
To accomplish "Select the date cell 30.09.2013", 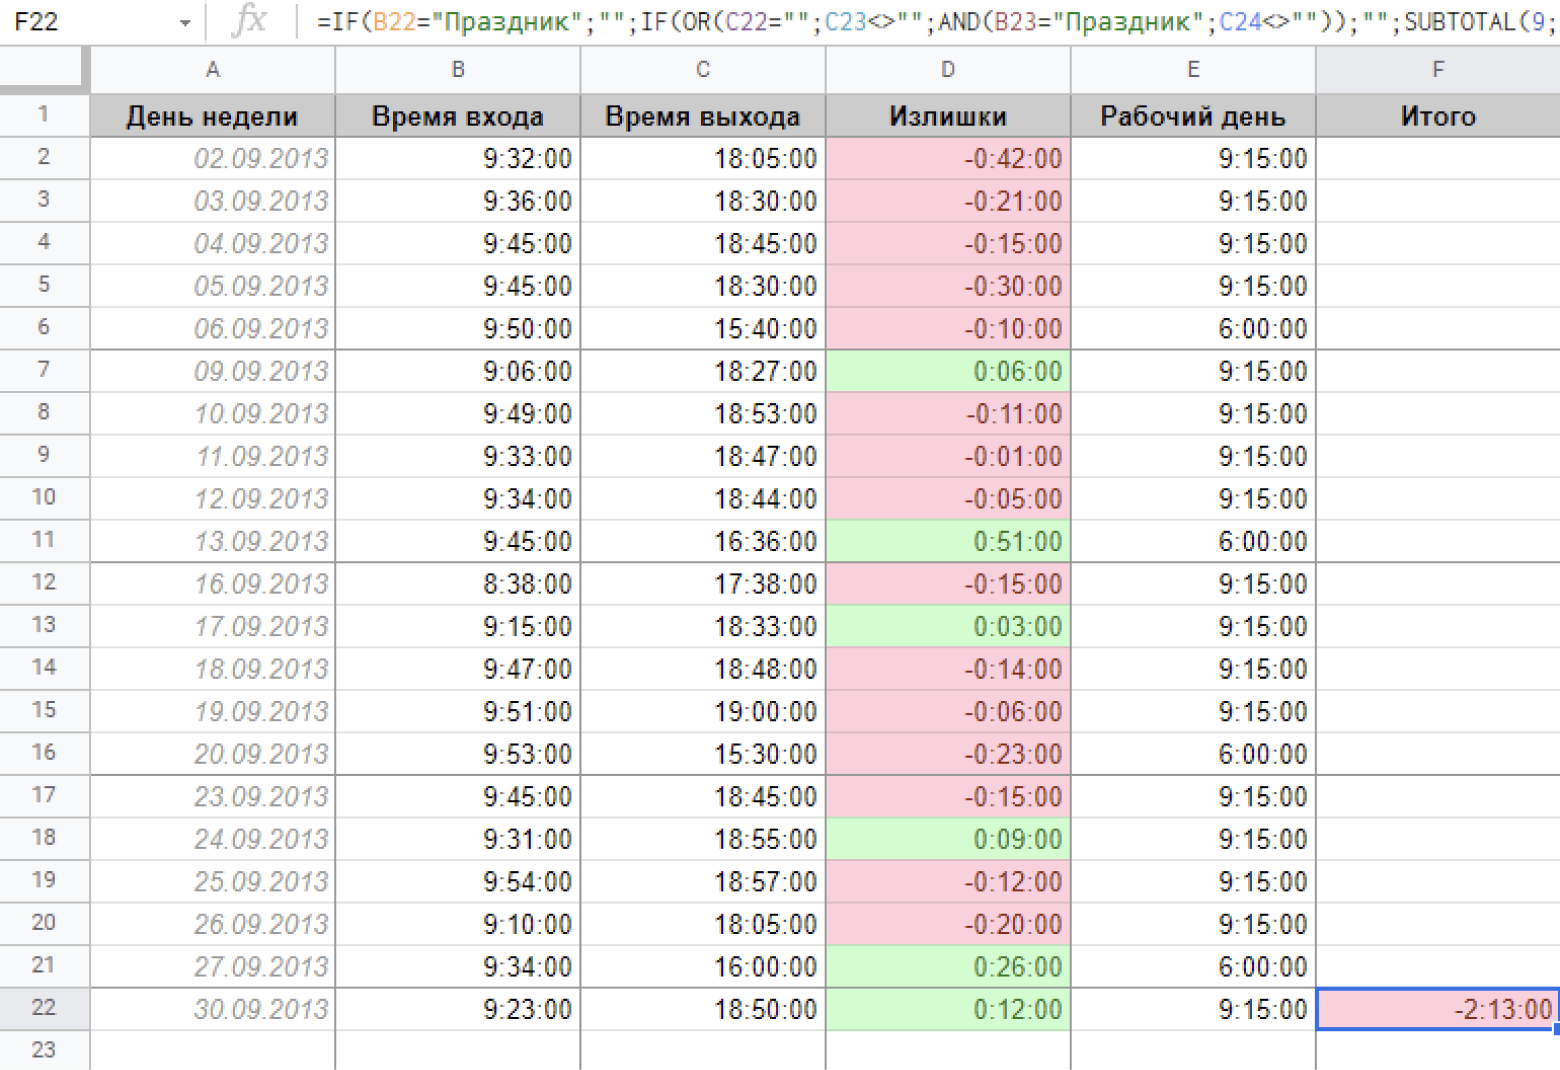I will pyautogui.click(x=212, y=1009).
